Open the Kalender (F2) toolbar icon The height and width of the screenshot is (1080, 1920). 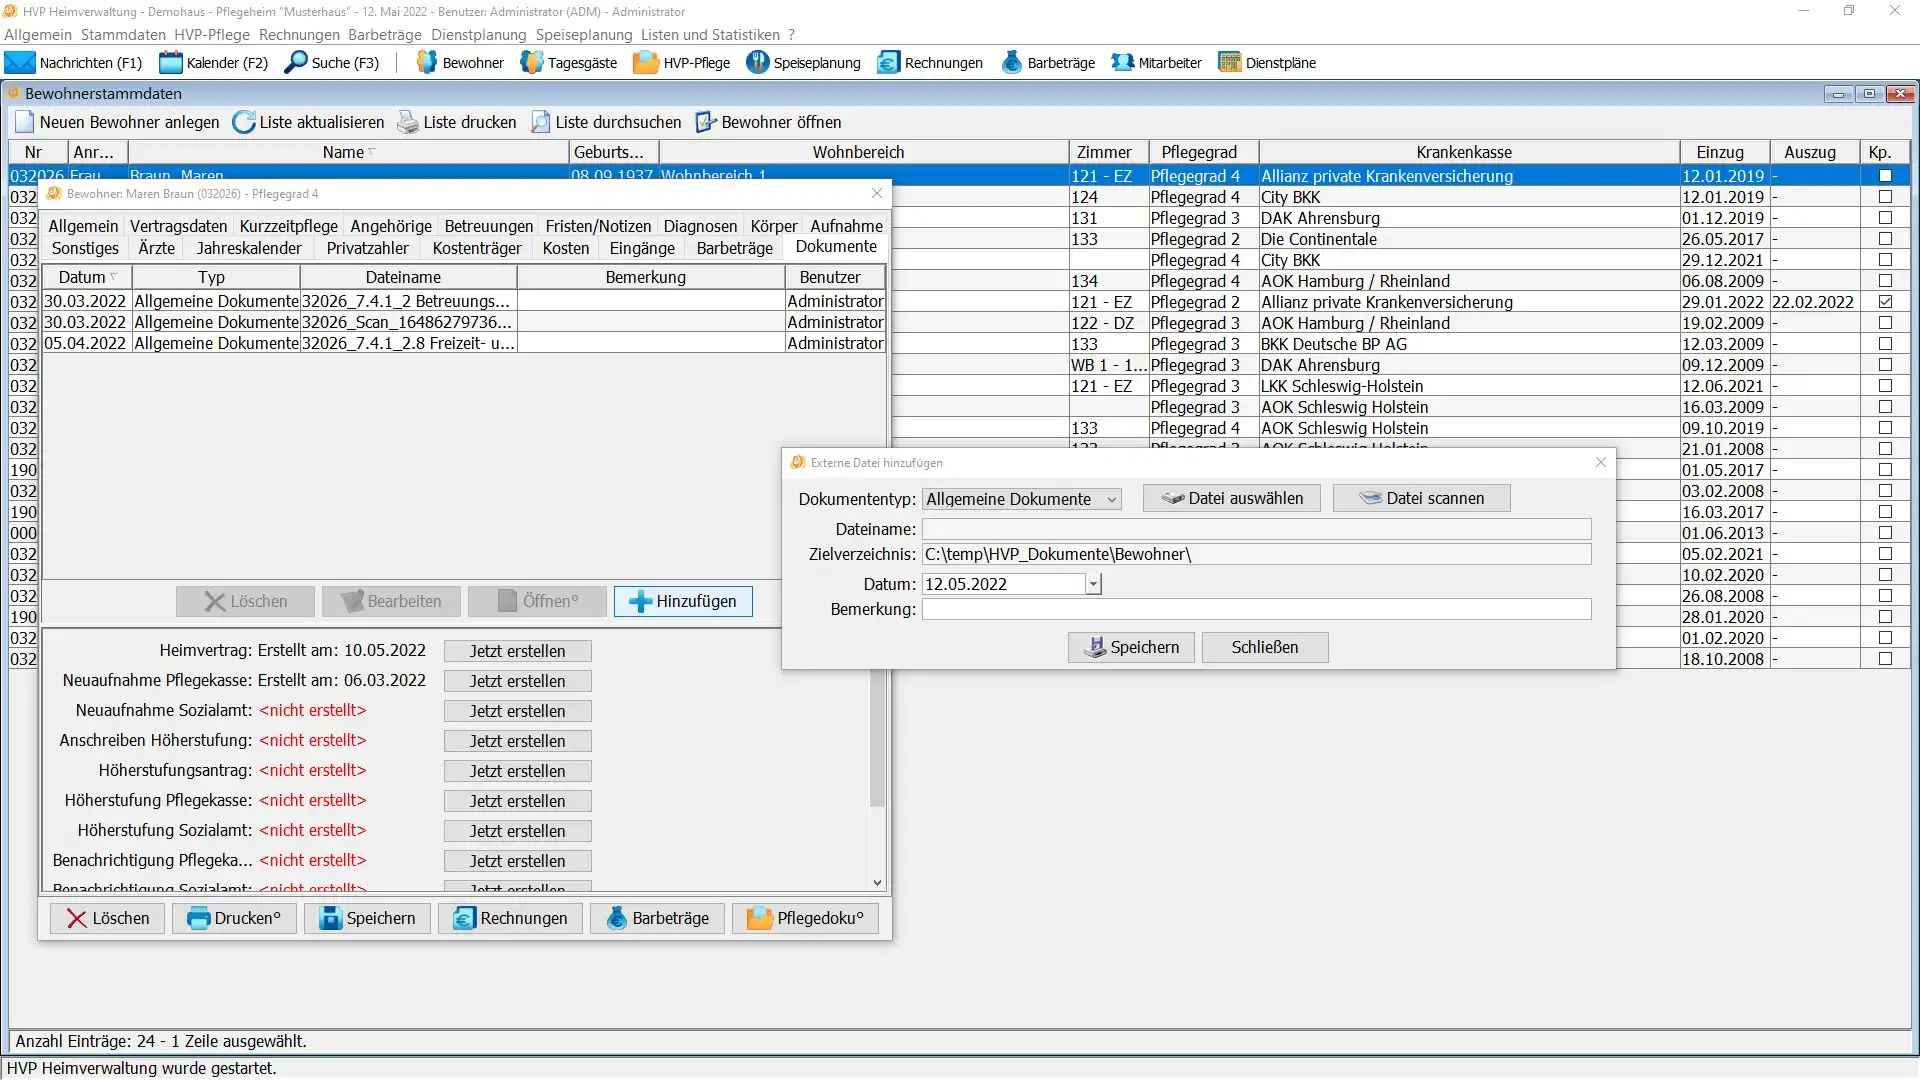171,62
